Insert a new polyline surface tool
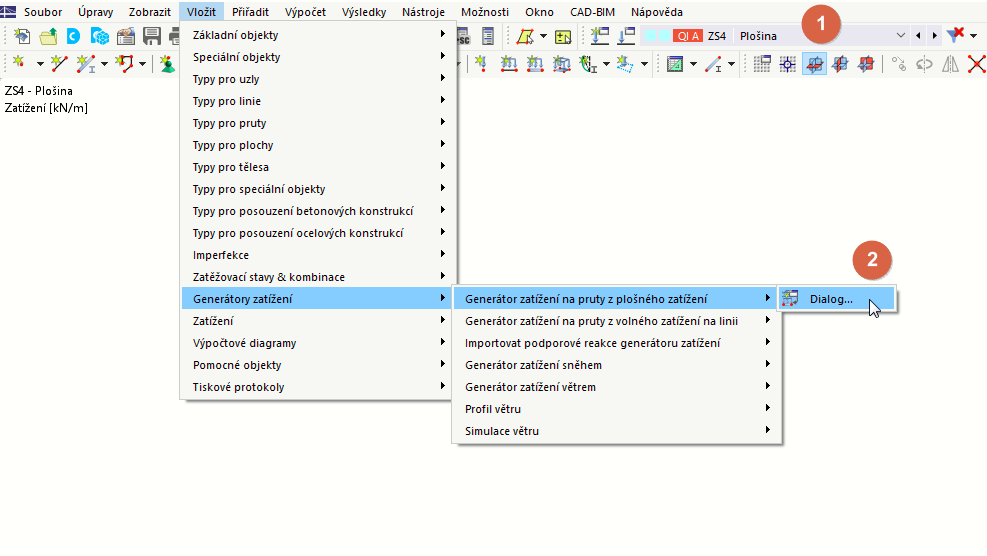Image resolution: width=987 pixels, height=556 pixels. pos(124,64)
